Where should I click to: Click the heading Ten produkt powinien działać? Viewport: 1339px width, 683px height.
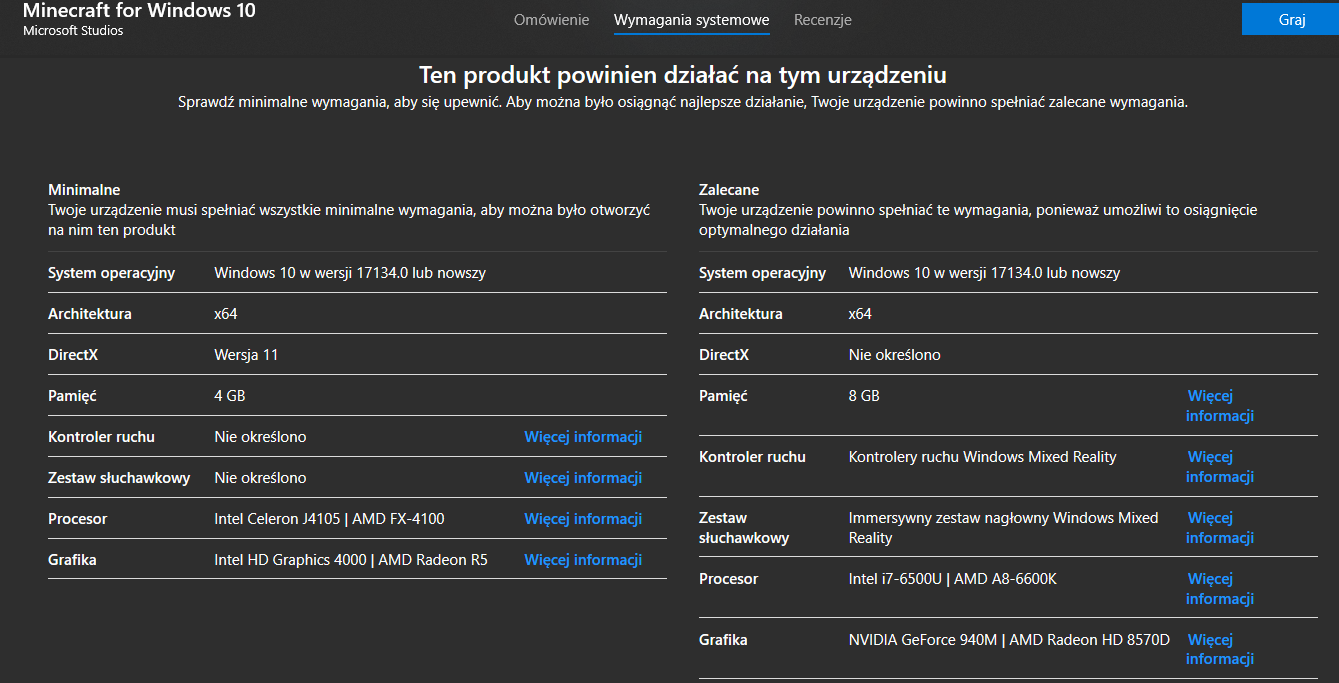(682, 75)
